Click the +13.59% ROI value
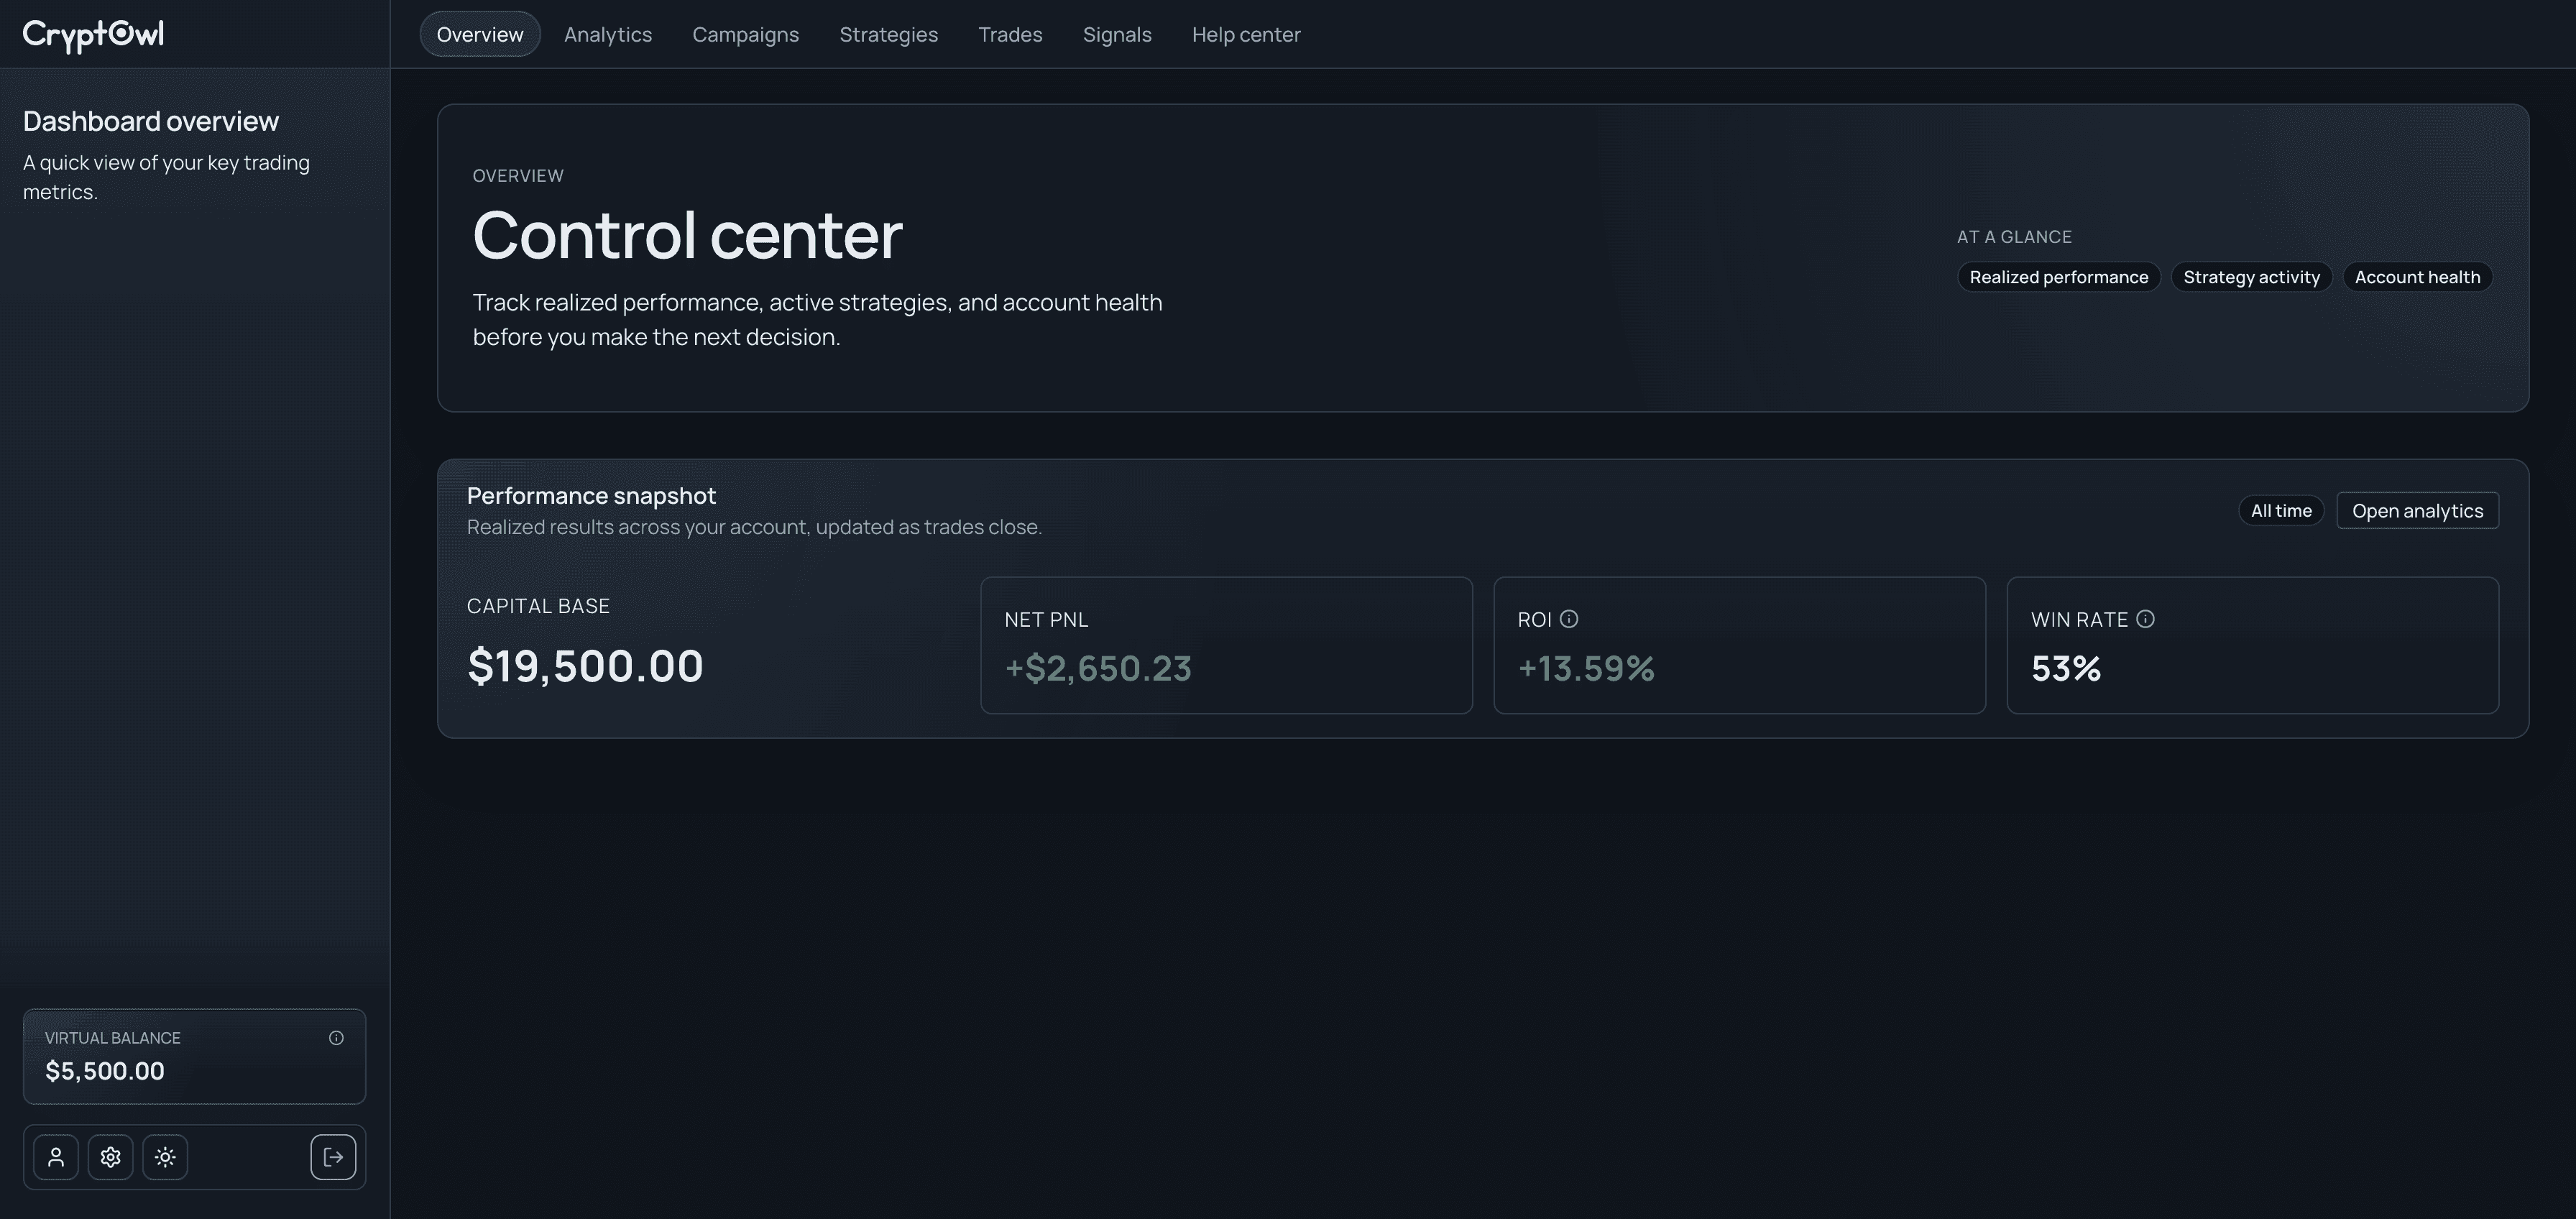This screenshot has height=1219, width=2576. (x=1586, y=668)
